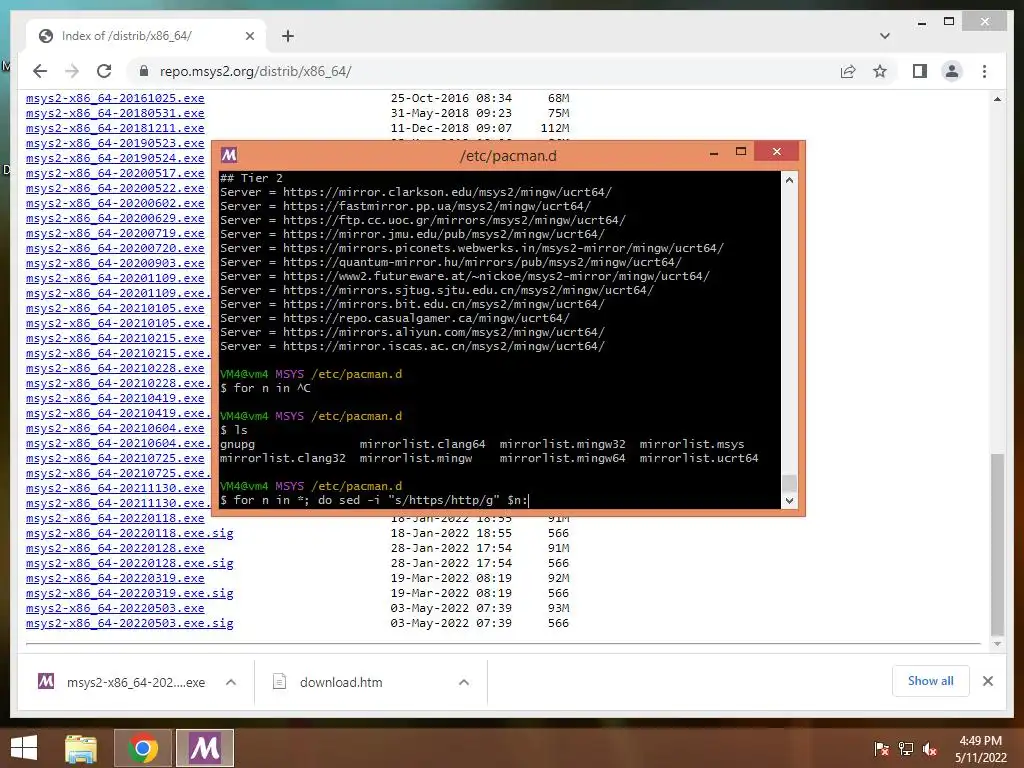Open msys2-x86_64-20200629.exe link
The image size is (1024, 768).
click(x=115, y=218)
